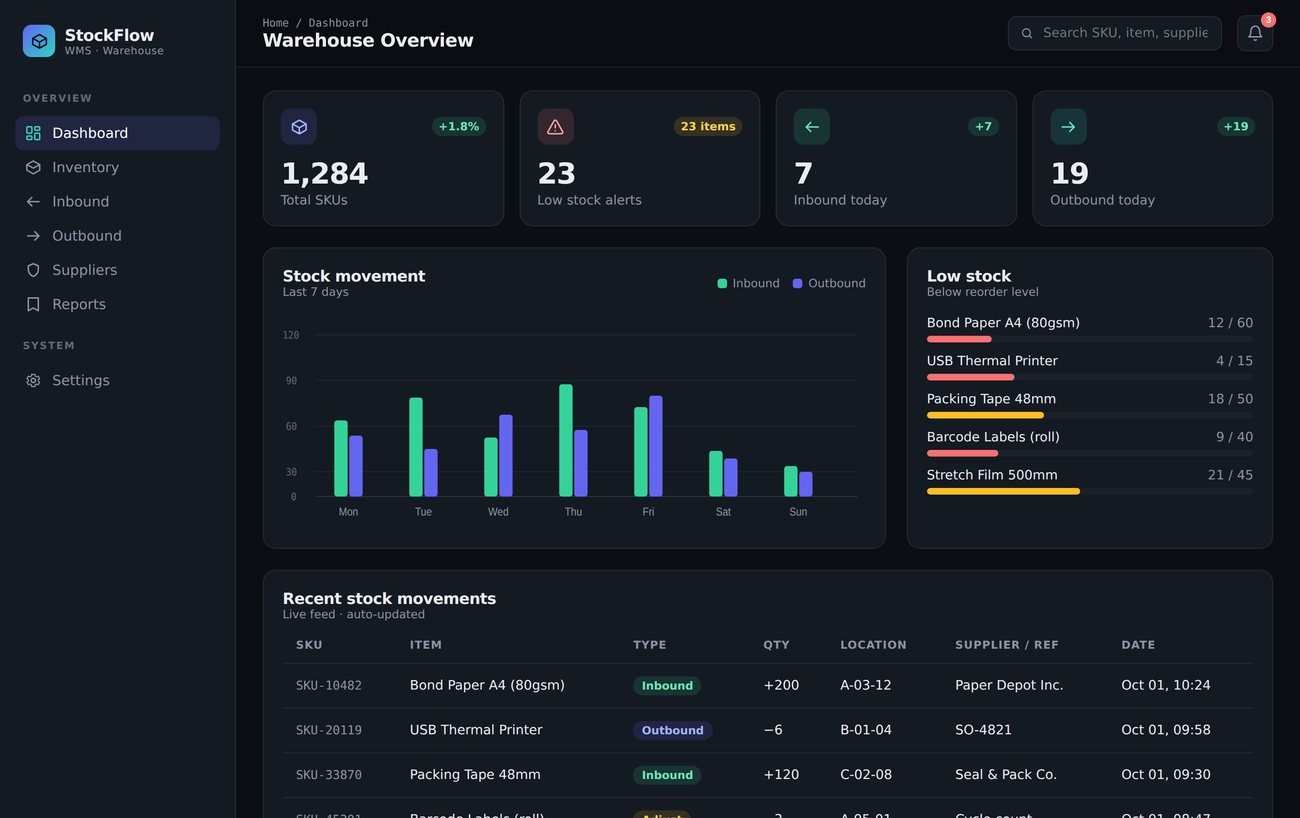Click Thursday's inbound bar in chart

click(x=566, y=440)
